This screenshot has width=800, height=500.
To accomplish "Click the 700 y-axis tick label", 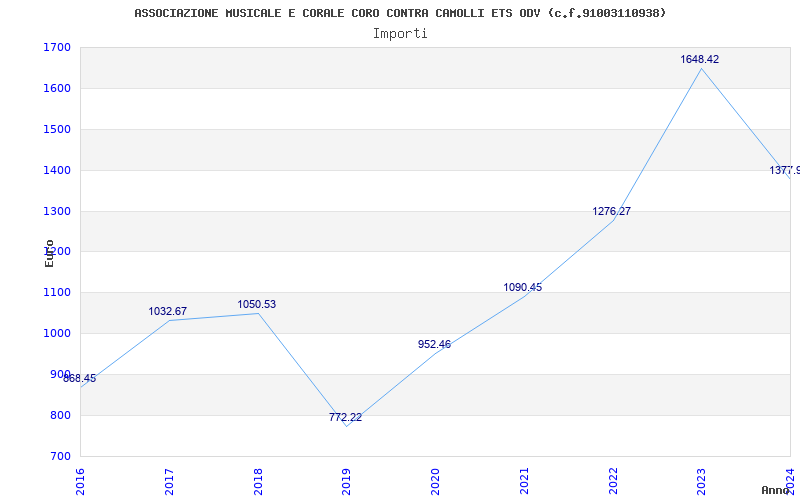I will [x=60, y=456].
